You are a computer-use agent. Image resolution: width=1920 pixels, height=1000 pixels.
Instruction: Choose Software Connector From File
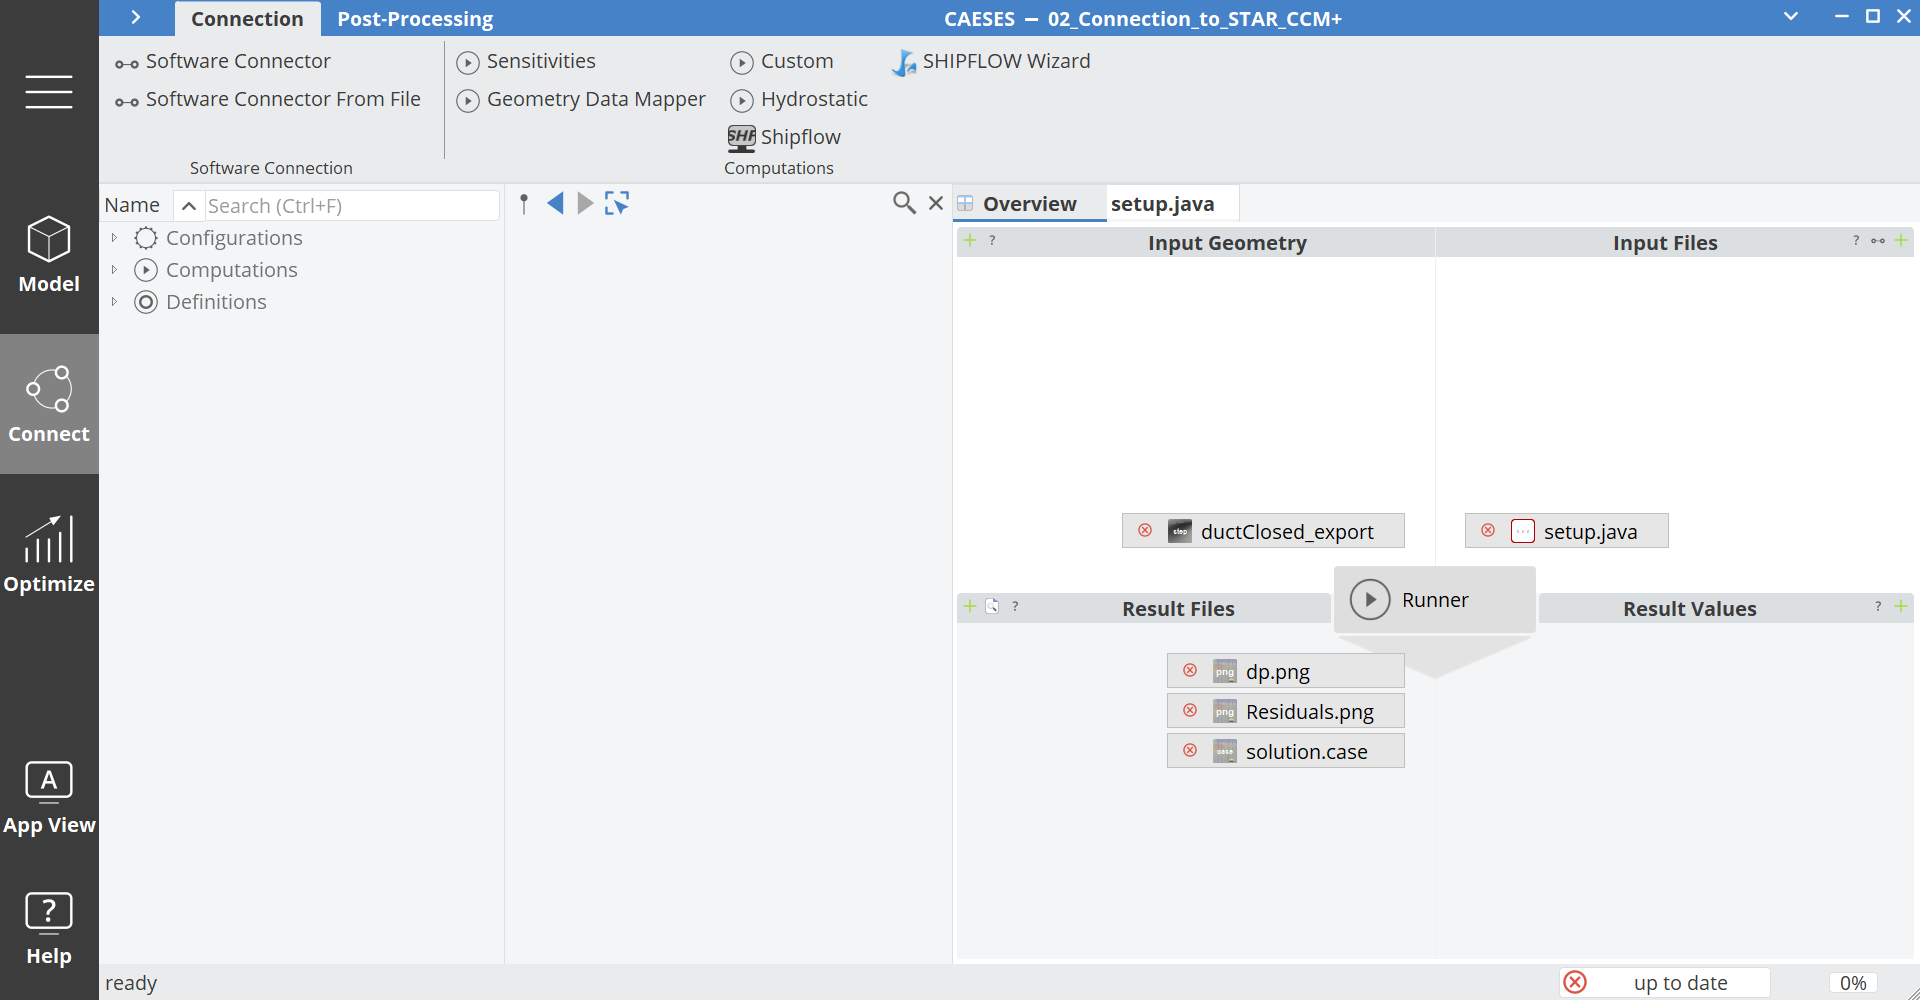[x=268, y=100]
